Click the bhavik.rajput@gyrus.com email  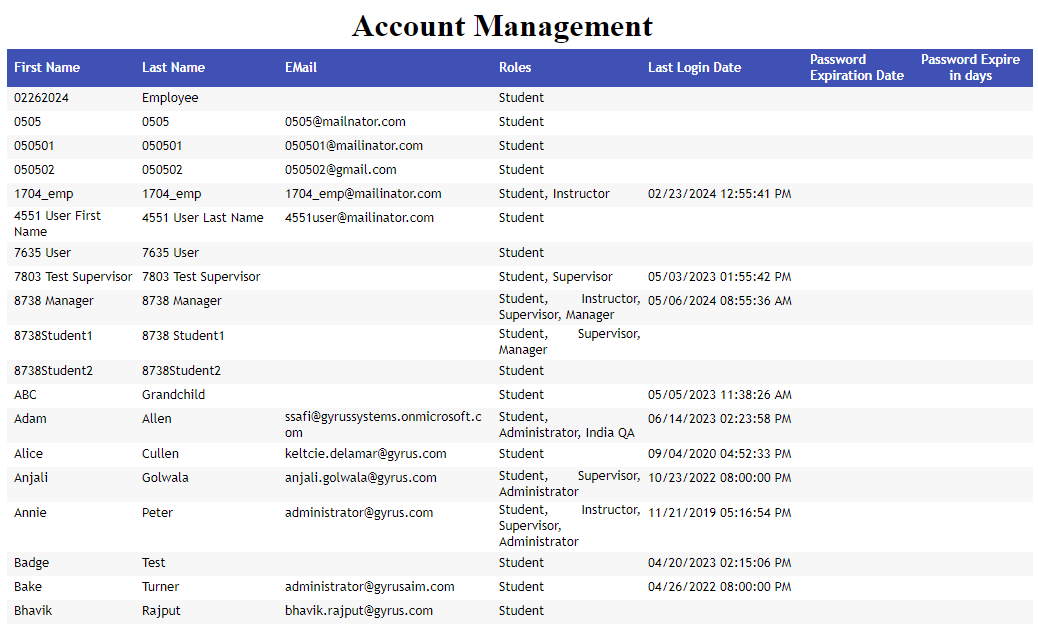pyautogui.click(x=359, y=611)
